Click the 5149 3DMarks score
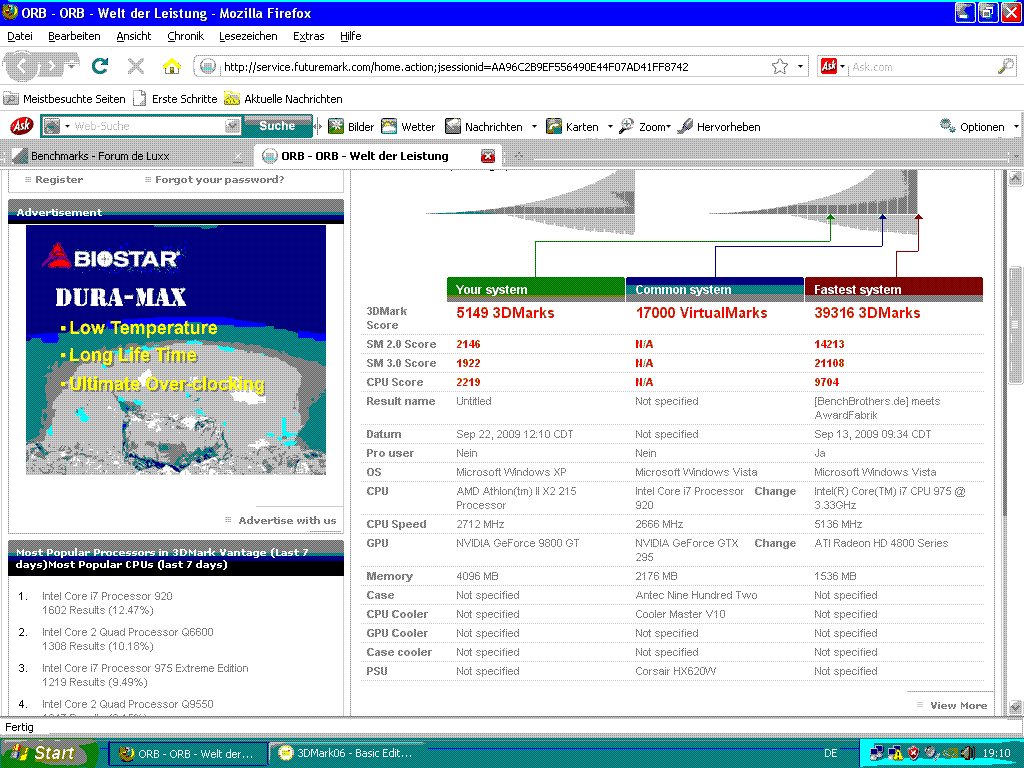1024x768 pixels. click(x=505, y=313)
